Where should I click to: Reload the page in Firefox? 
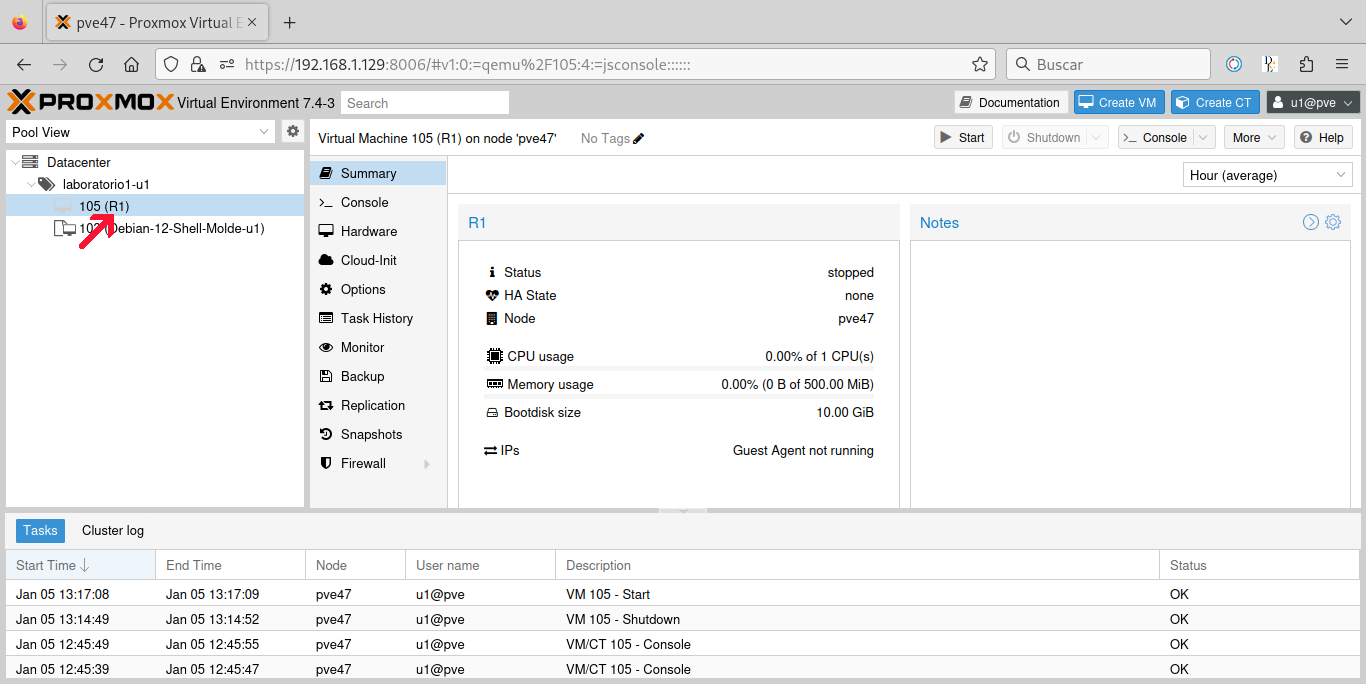click(x=96, y=64)
